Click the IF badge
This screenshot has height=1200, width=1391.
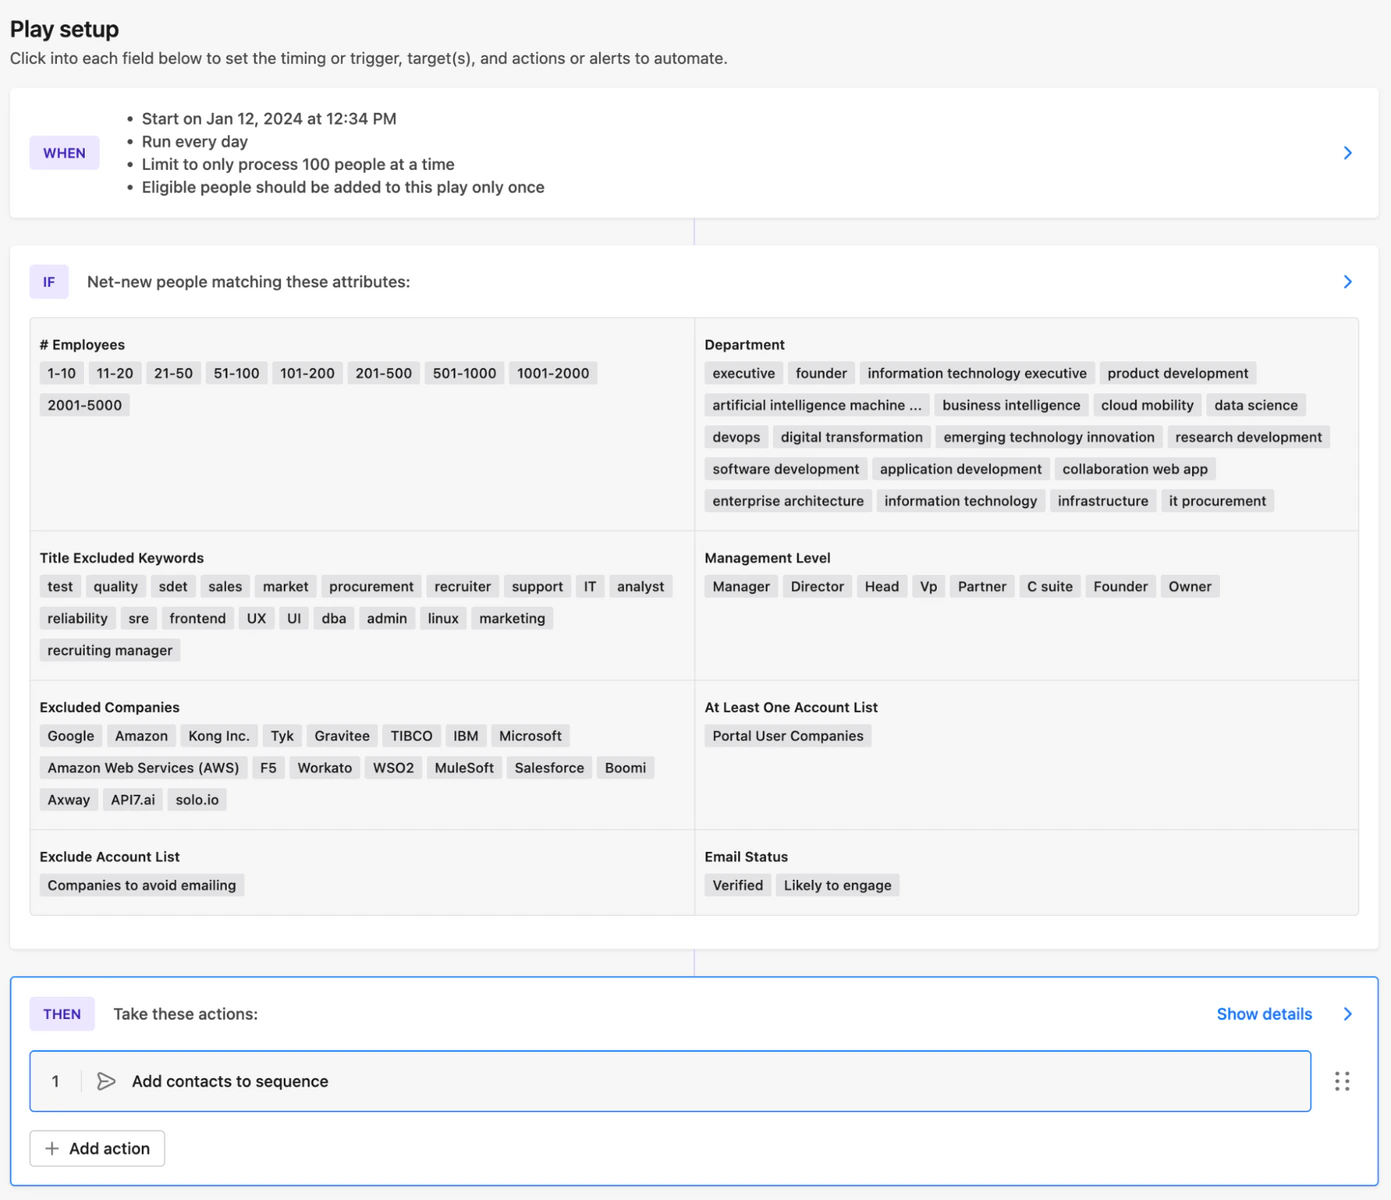tap(48, 281)
